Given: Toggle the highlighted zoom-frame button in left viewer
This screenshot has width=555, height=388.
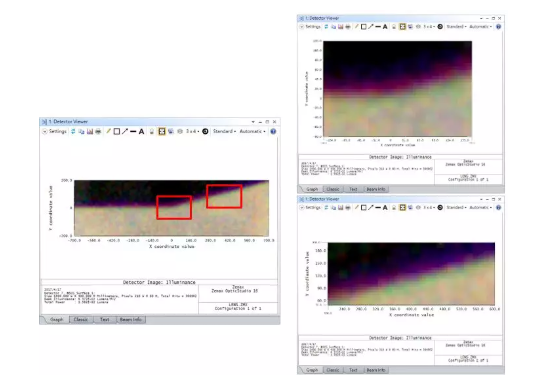Looking at the screenshot, I should 162,131.
